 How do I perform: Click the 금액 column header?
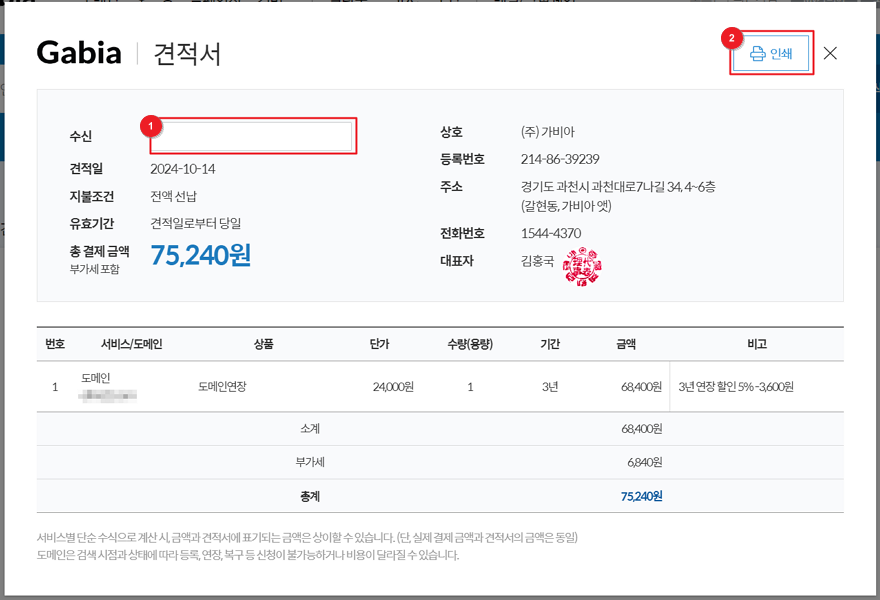click(x=626, y=344)
